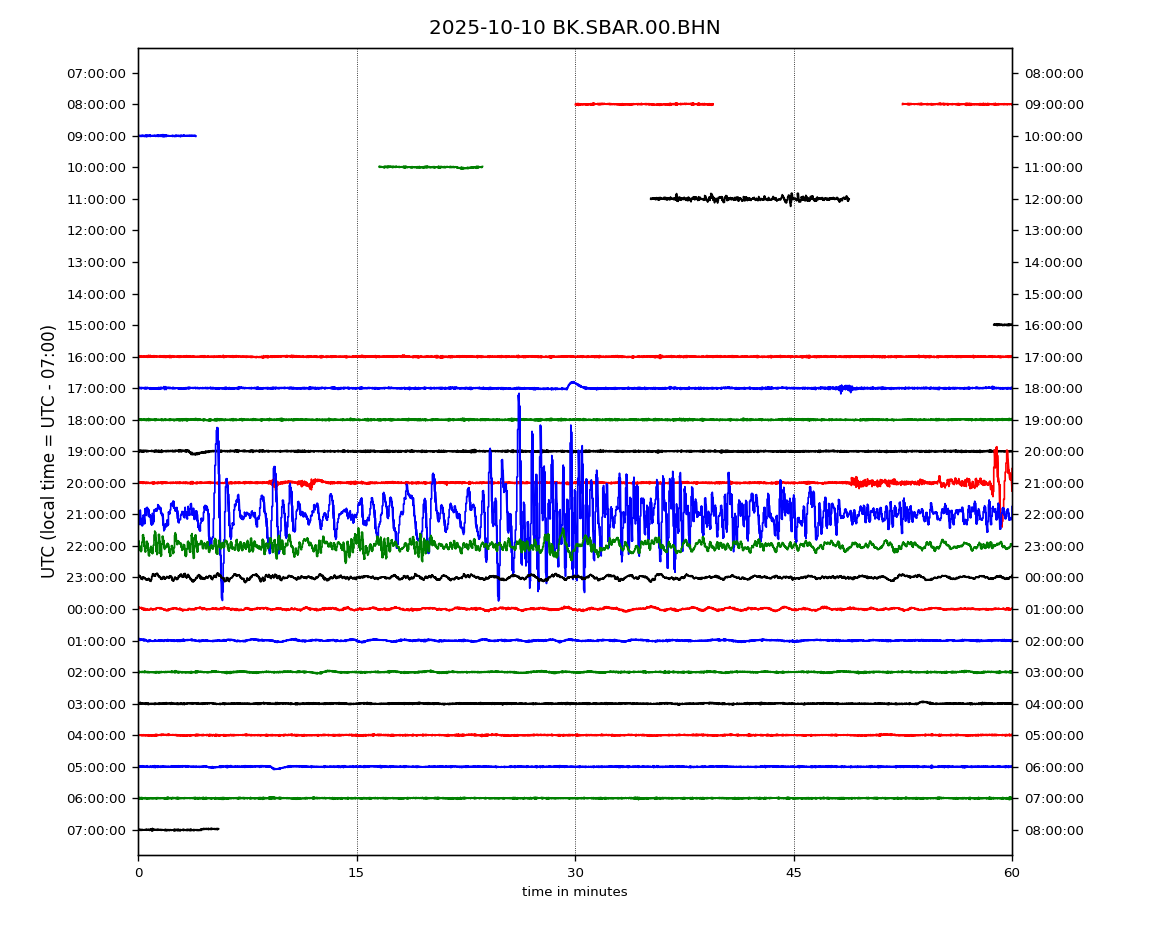Click the 03:00:00 label on the UTC axis
Image resolution: width=1150 pixels, height=950 pixels.
[98, 704]
